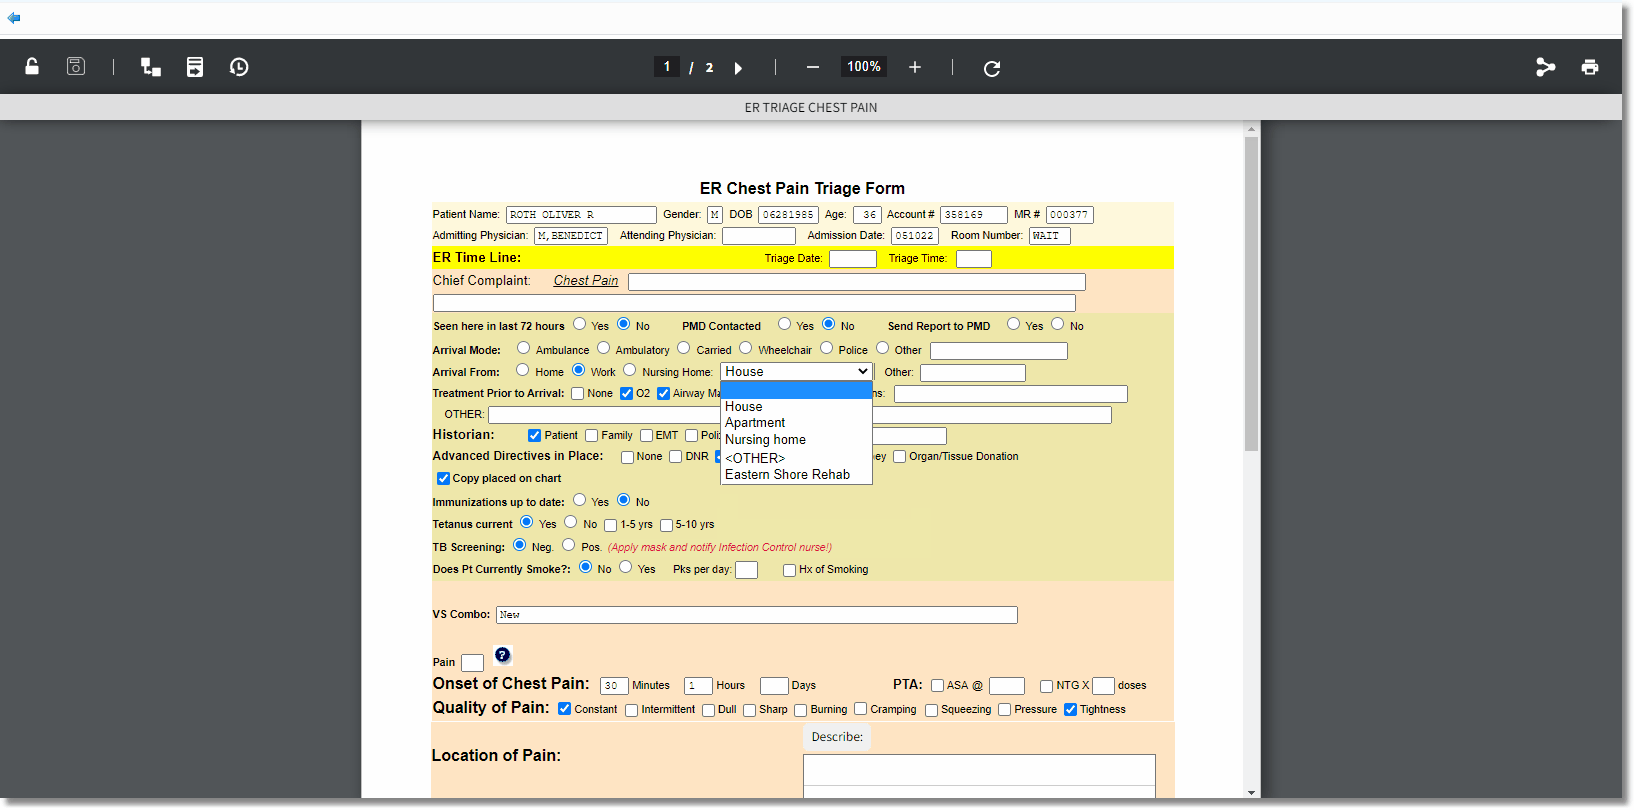The width and height of the screenshot is (1634, 810).
Task: Select Yes for Seen here in last 72 hours
Action: (x=580, y=324)
